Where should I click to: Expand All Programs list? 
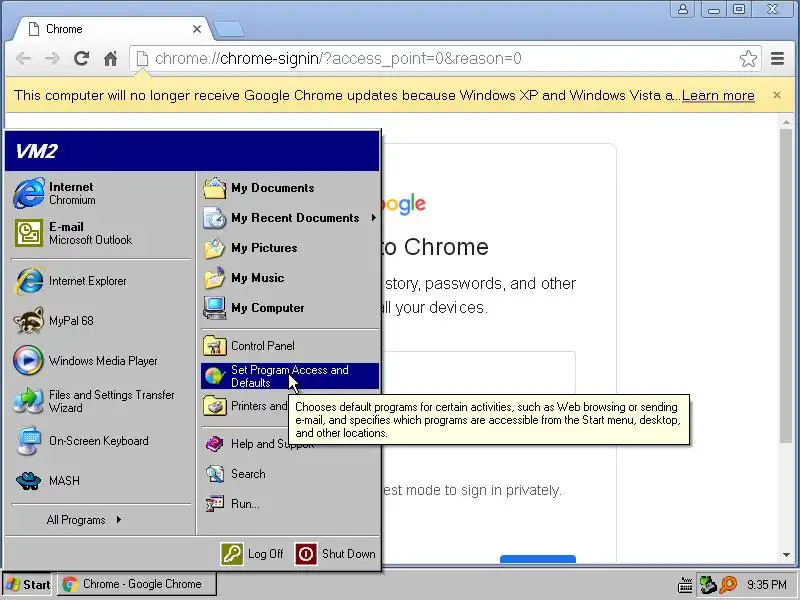84,520
